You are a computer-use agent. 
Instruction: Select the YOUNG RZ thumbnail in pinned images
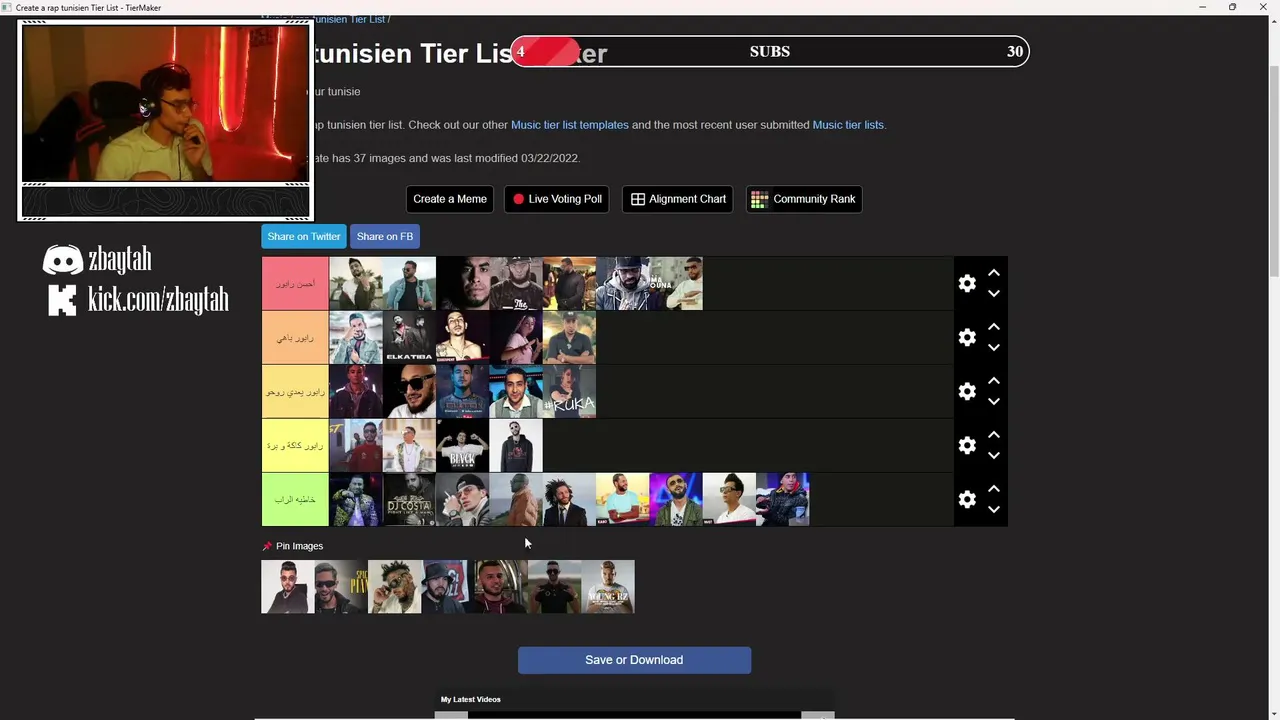coord(608,587)
